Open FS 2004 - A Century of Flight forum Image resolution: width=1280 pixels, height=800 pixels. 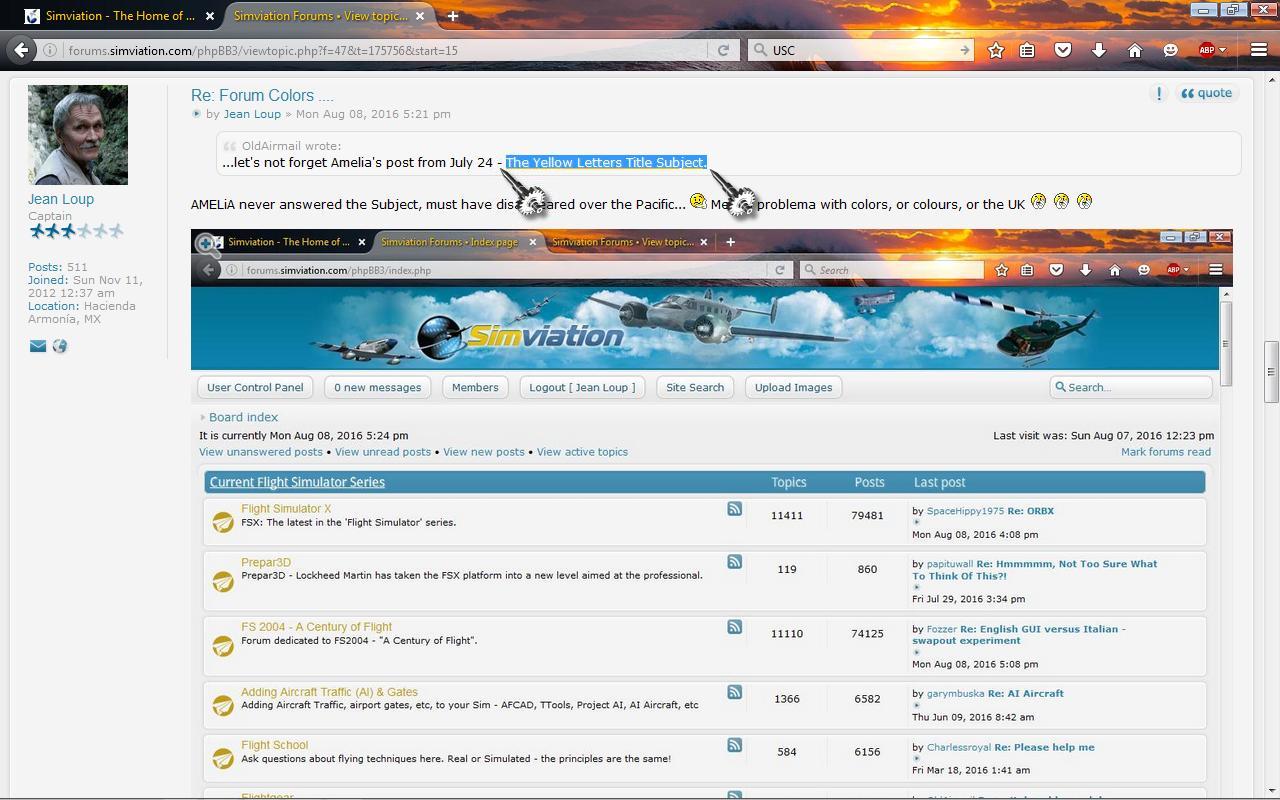click(316, 627)
